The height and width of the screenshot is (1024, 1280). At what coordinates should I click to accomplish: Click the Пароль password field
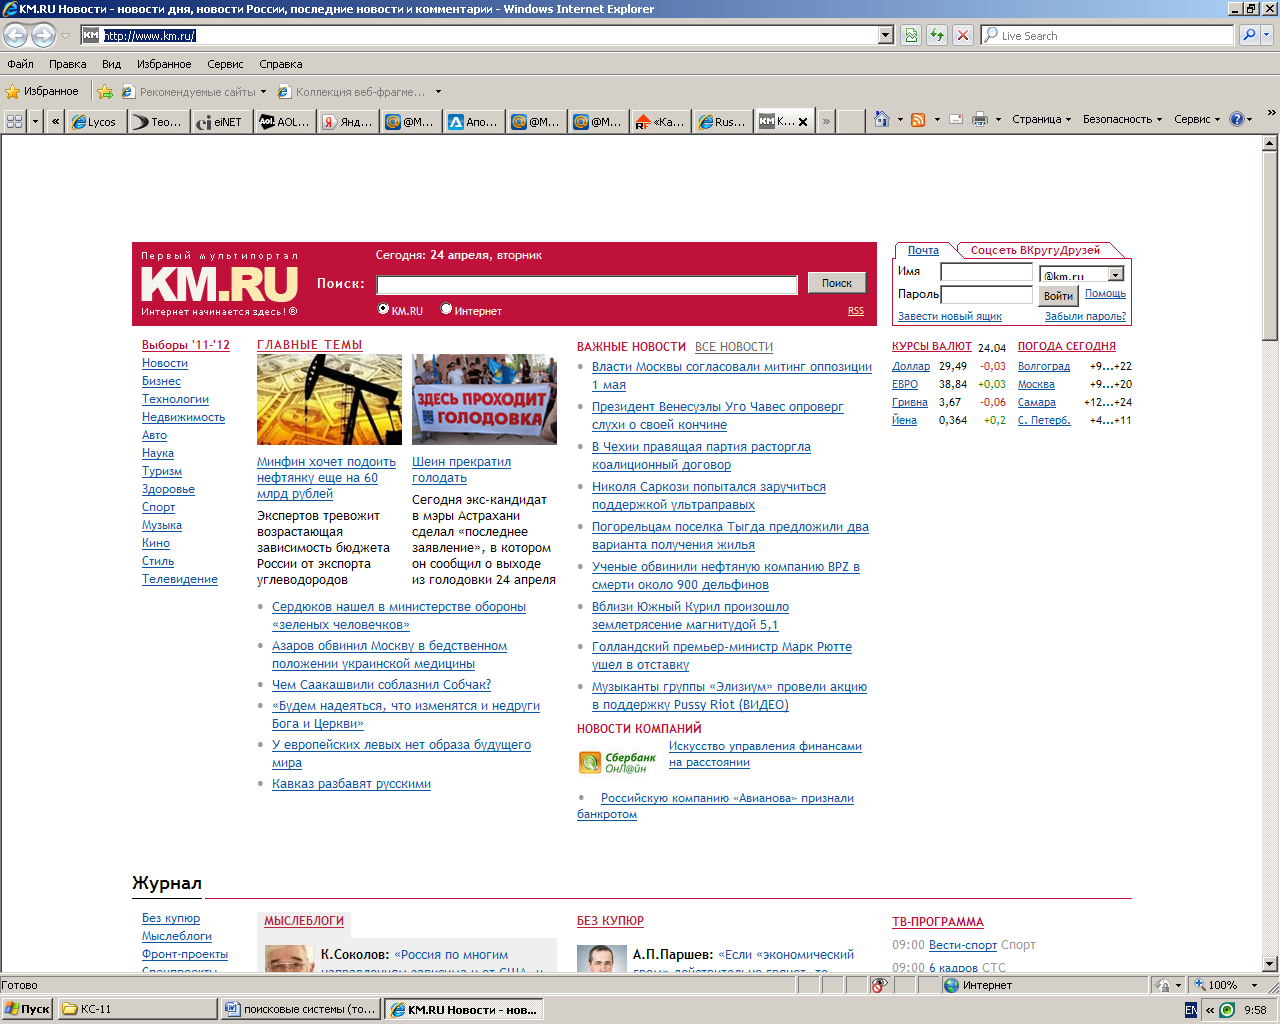point(986,294)
